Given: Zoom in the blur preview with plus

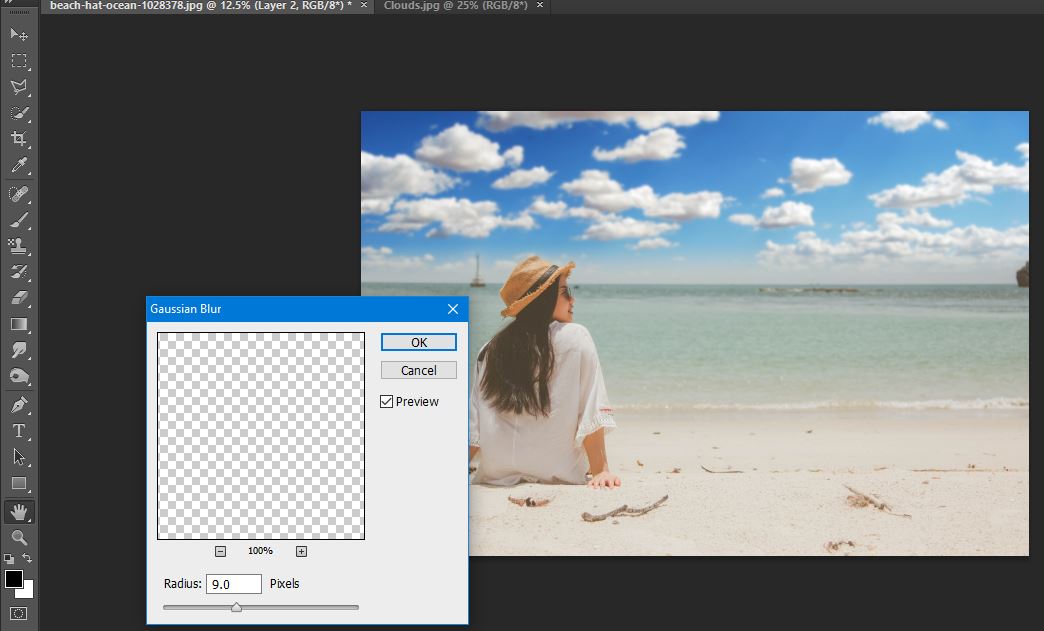Looking at the screenshot, I should 301,551.
